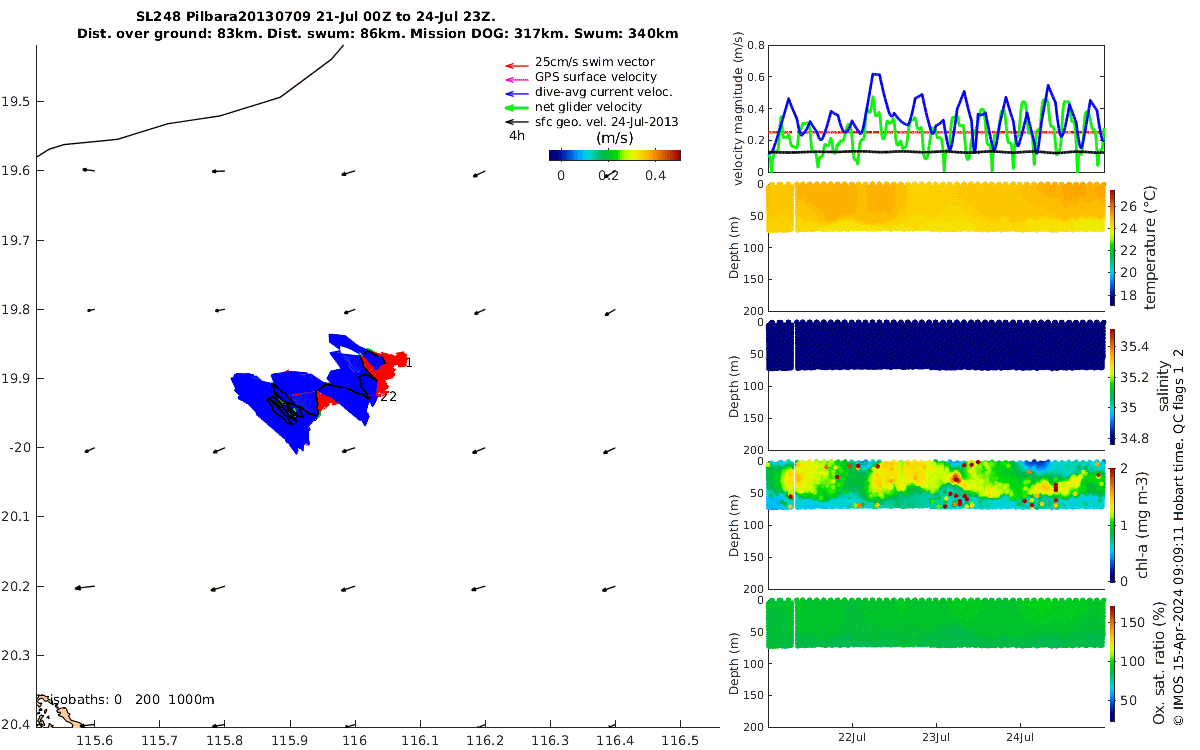Click the 26 tick on the temperature colorbar

(1129, 206)
